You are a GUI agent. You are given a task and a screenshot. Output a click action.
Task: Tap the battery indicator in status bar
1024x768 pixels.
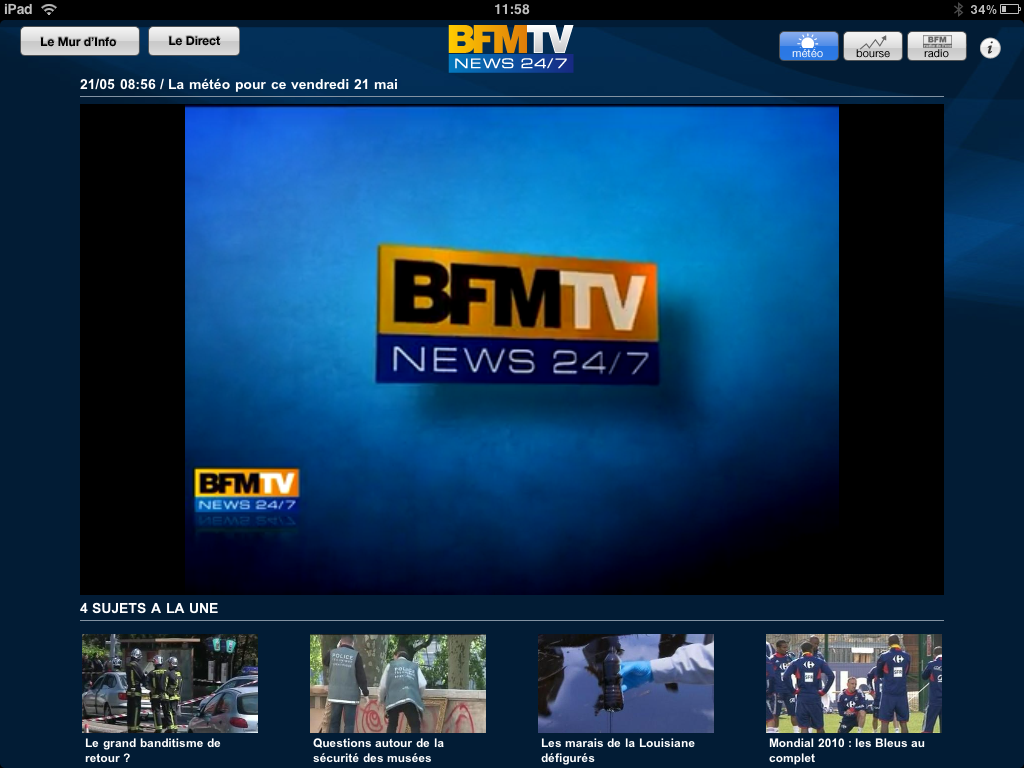tap(1009, 9)
